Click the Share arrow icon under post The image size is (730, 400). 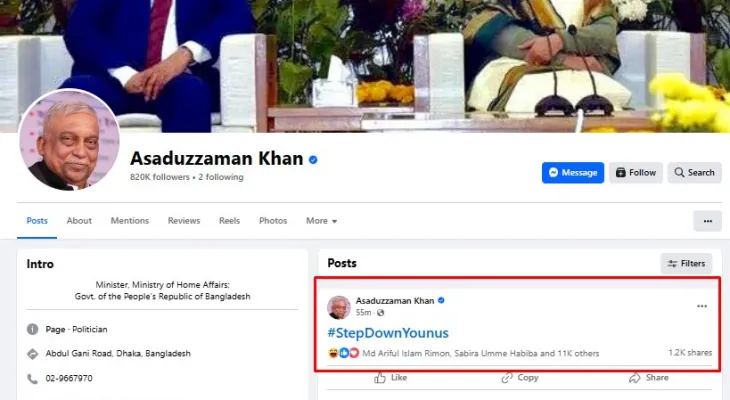(x=635, y=378)
